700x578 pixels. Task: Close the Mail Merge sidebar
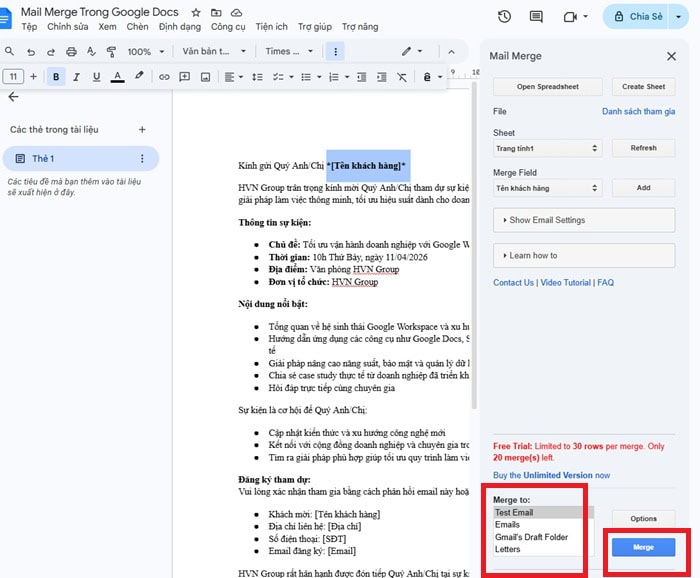(671, 56)
